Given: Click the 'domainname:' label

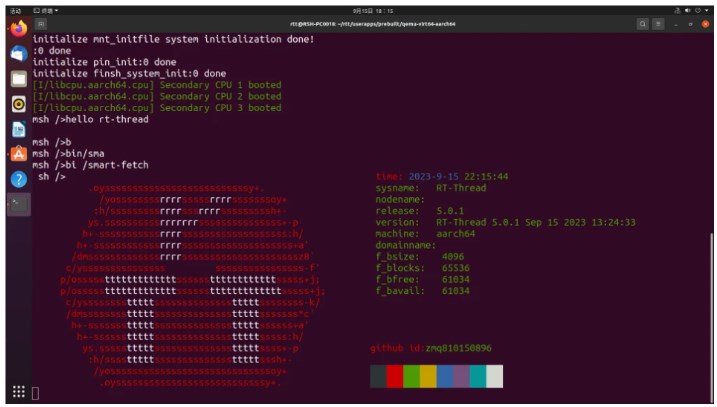Looking at the screenshot, I should (406, 245).
